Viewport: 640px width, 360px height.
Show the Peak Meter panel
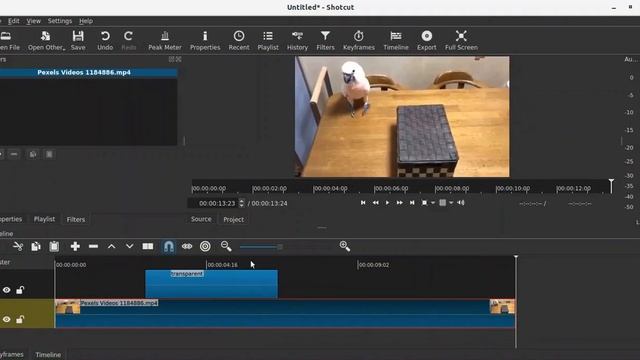(x=165, y=40)
